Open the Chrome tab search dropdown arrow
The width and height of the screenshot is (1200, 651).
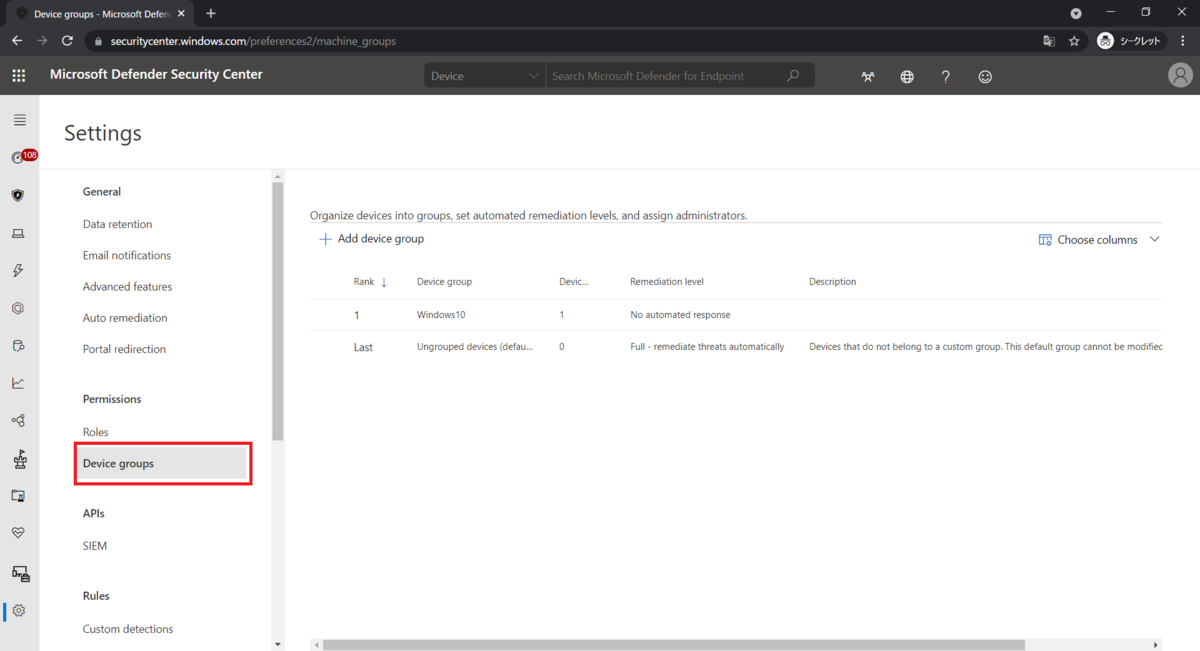pos(1076,14)
